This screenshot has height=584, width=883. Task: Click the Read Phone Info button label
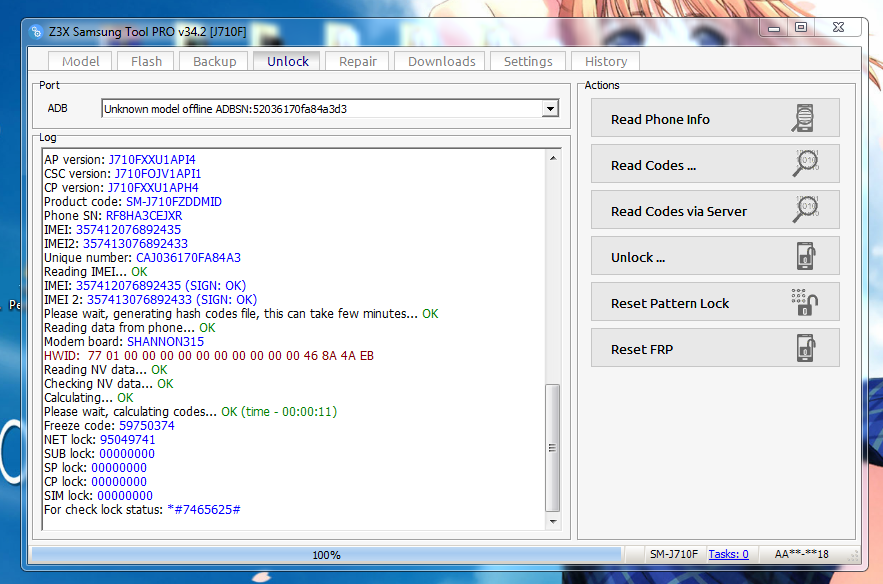(660, 119)
